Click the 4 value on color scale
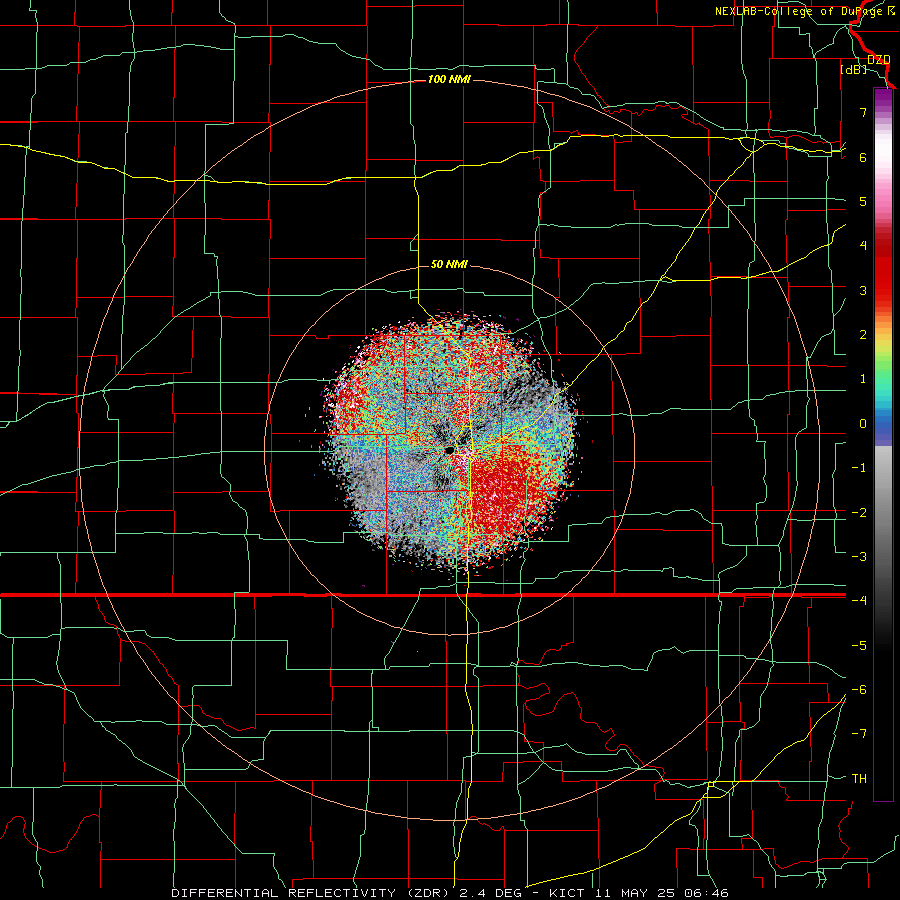The width and height of the screenshot is (900, 900). [x=863, y=246]
